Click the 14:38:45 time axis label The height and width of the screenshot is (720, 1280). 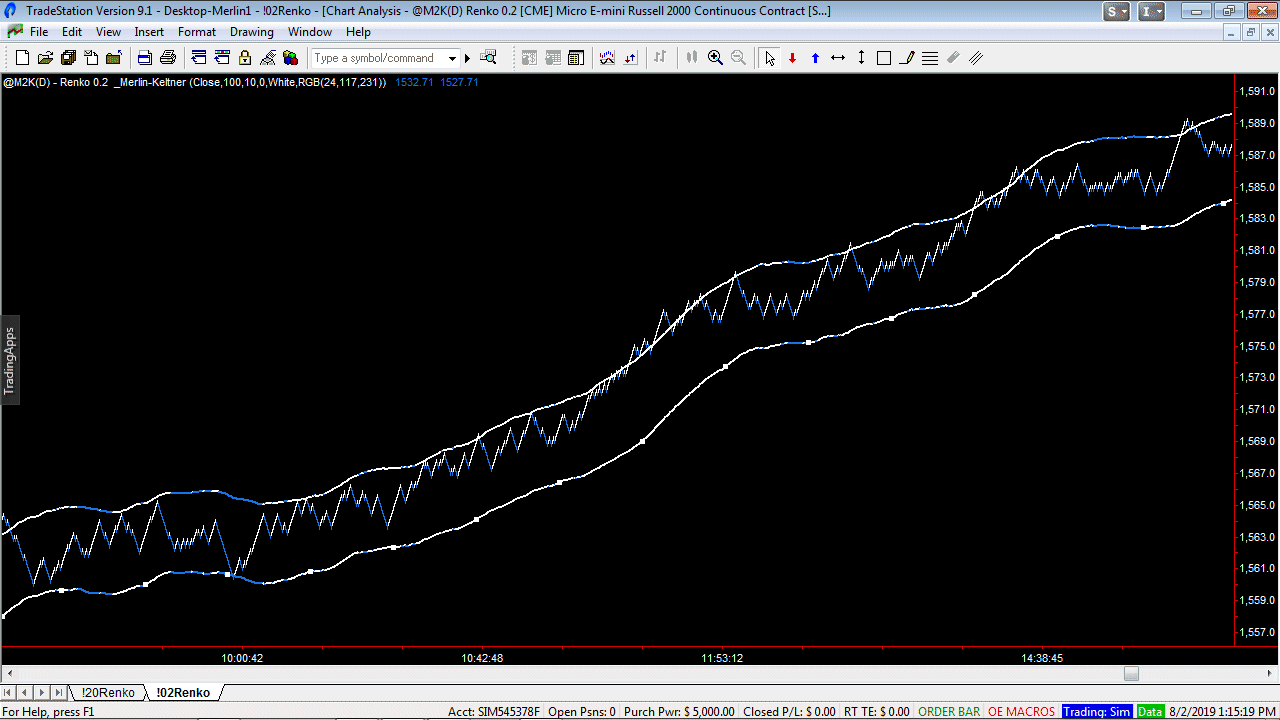[1042, 658]
